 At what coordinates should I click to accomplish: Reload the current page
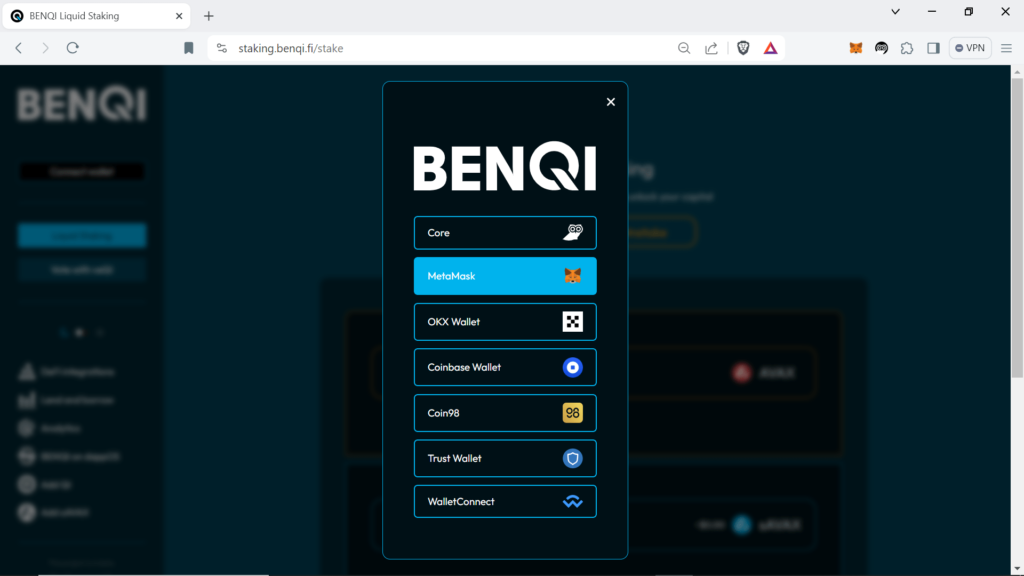click(x=73, y=48)
